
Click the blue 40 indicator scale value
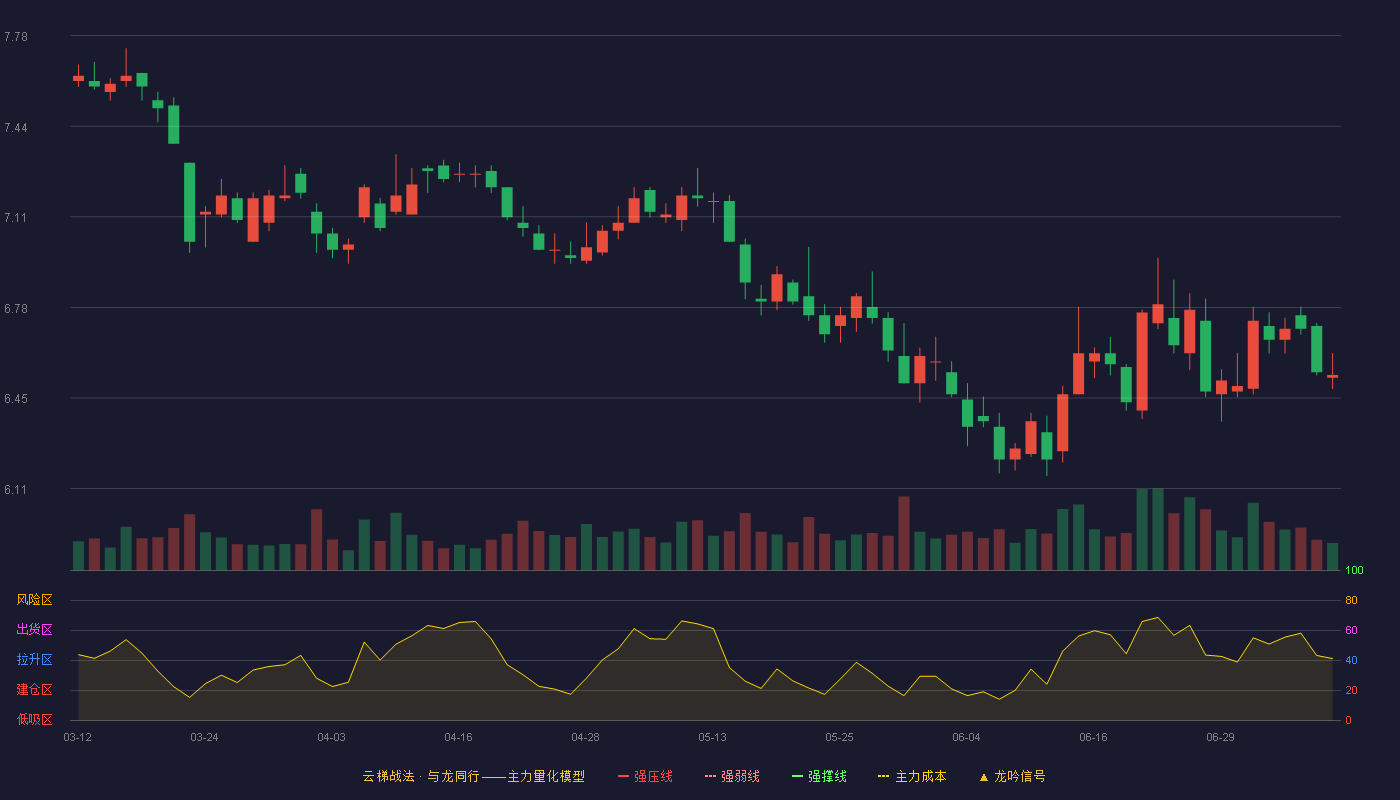1351,660
